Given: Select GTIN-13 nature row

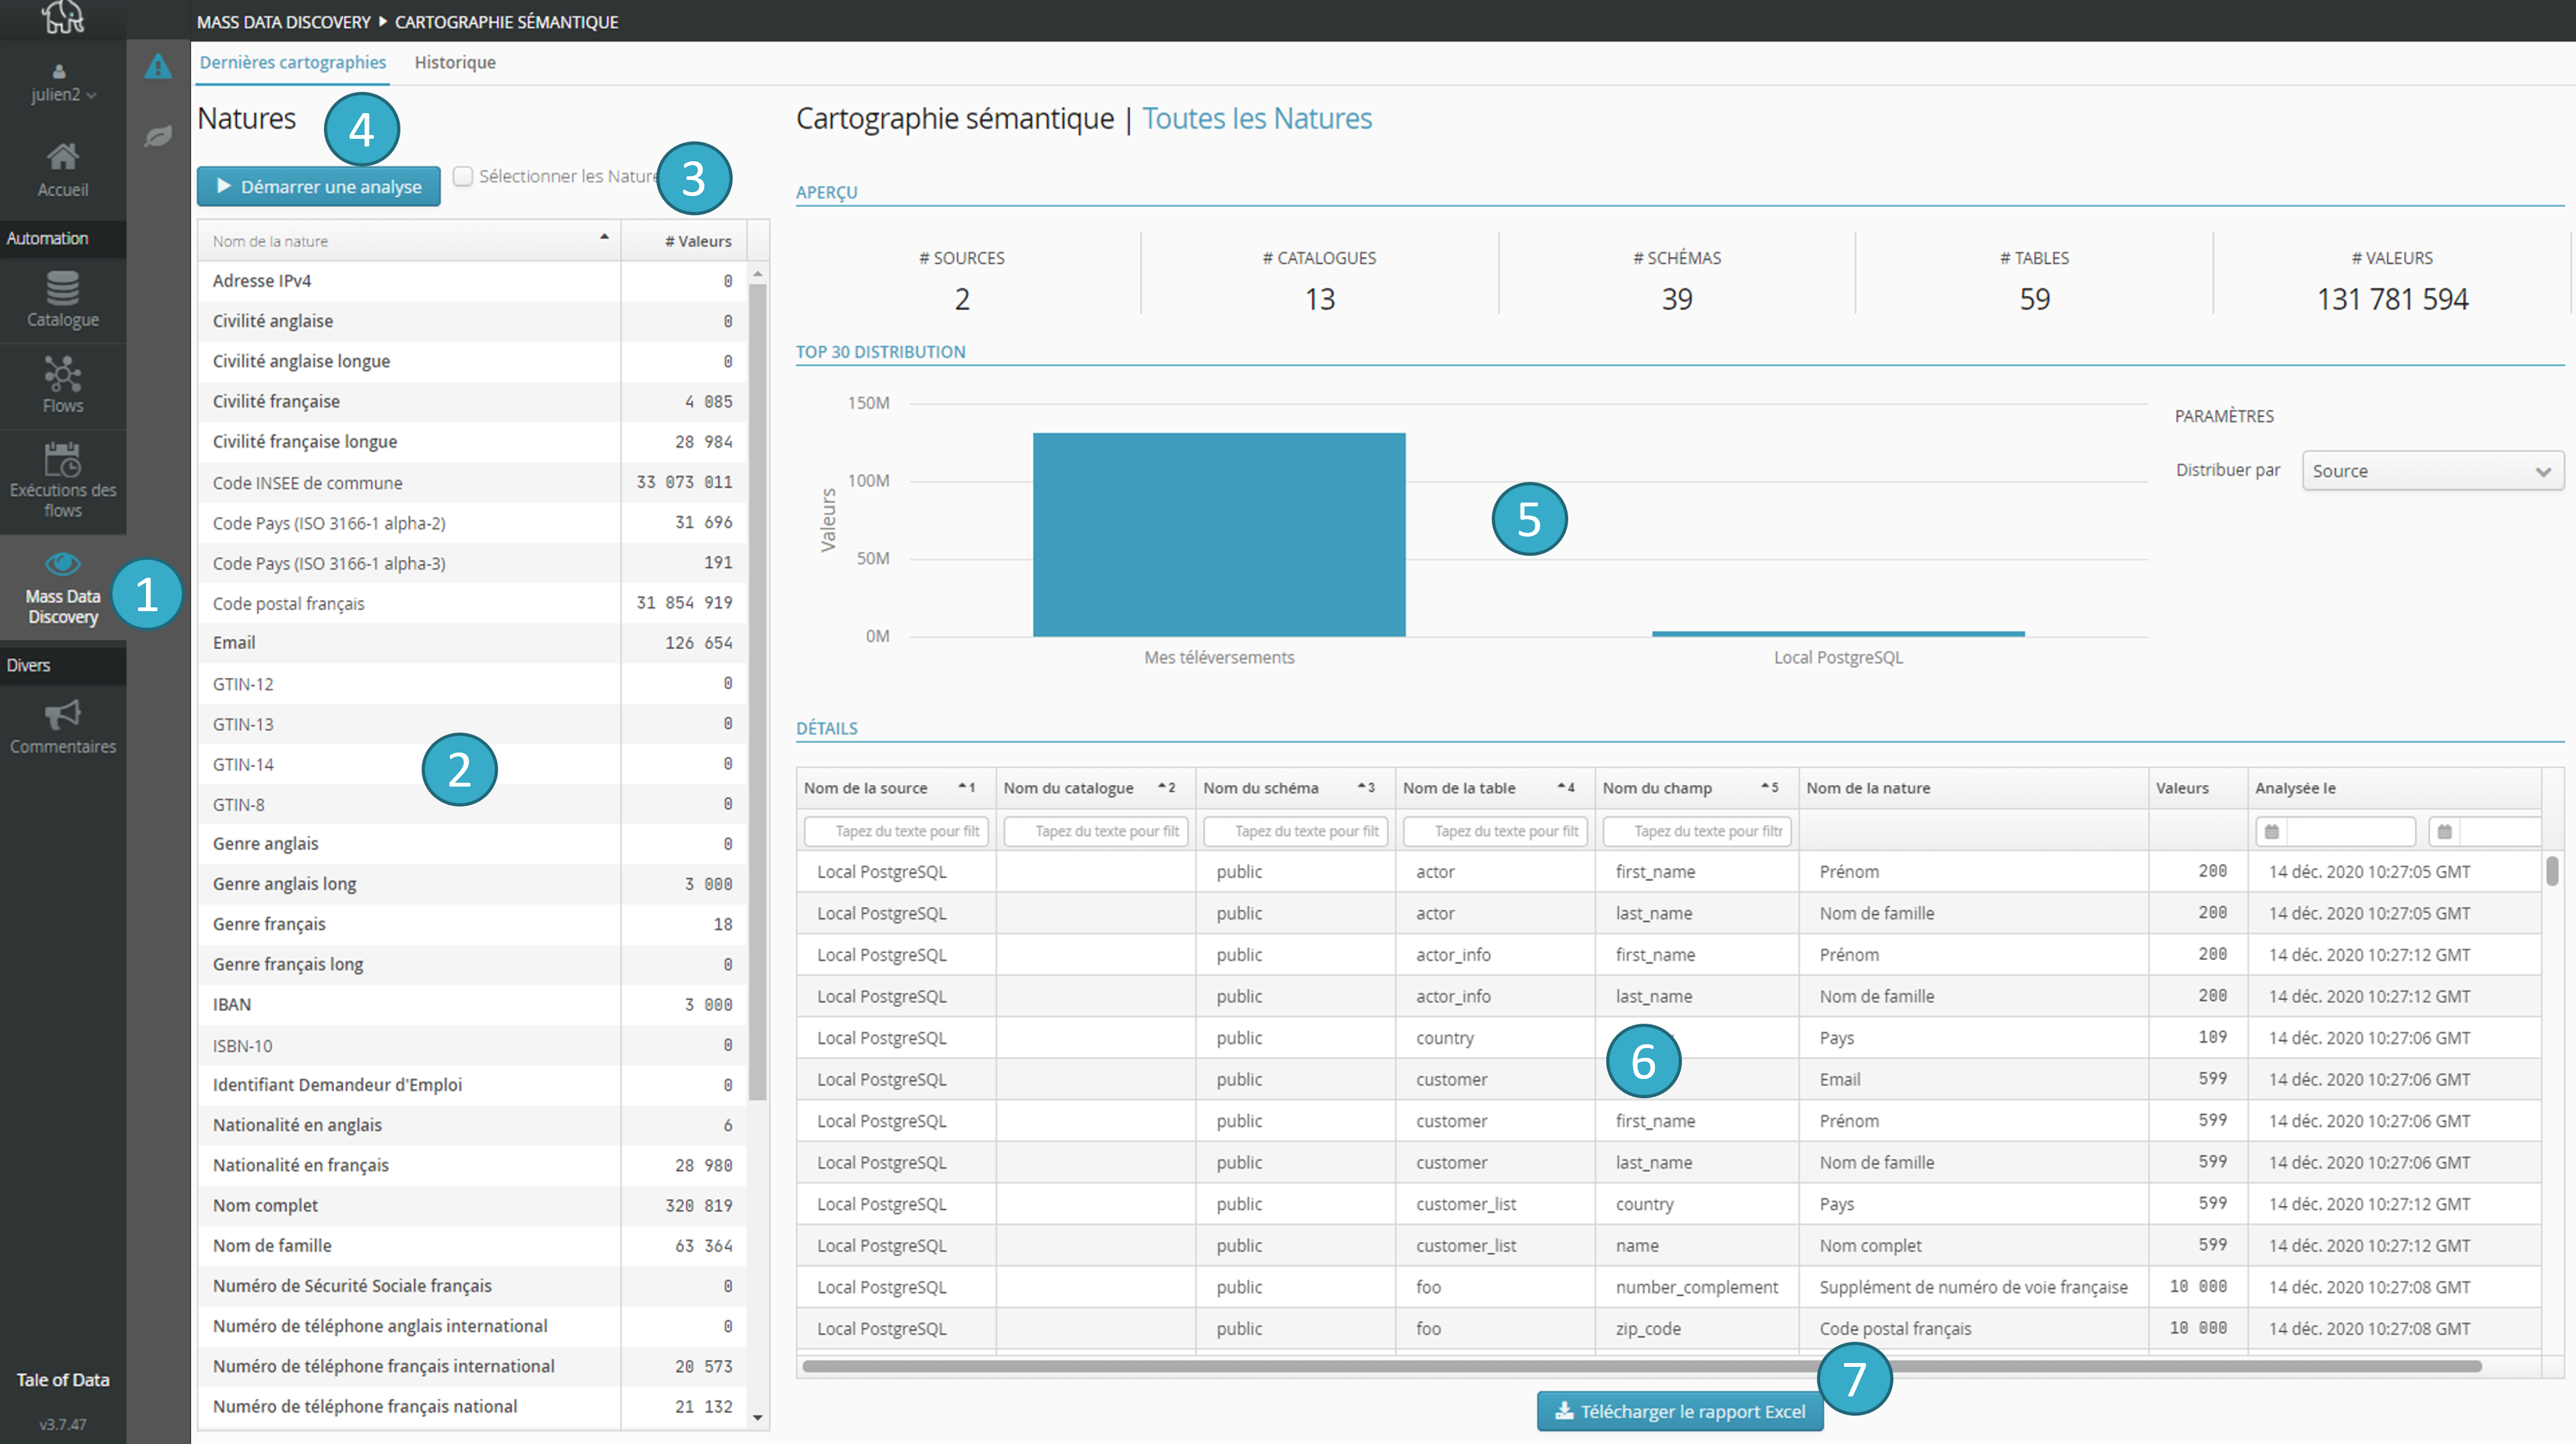Looking at the screenshot, I should pyautogui.click(x=472, y=724).
